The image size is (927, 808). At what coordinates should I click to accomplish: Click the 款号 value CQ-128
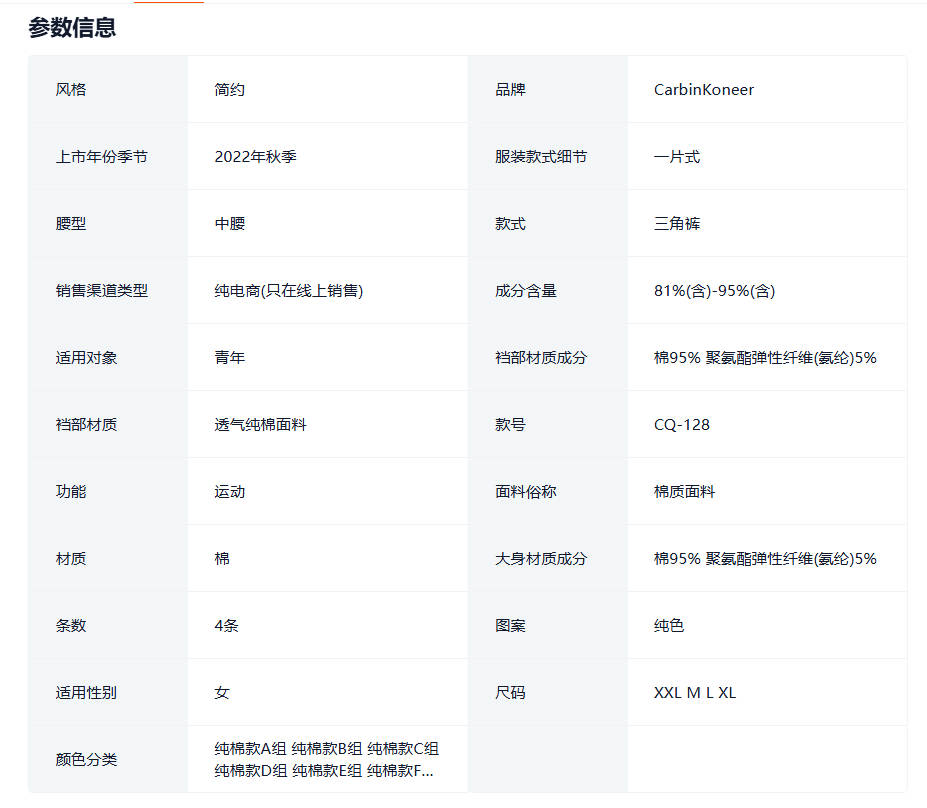coord(681,425)
